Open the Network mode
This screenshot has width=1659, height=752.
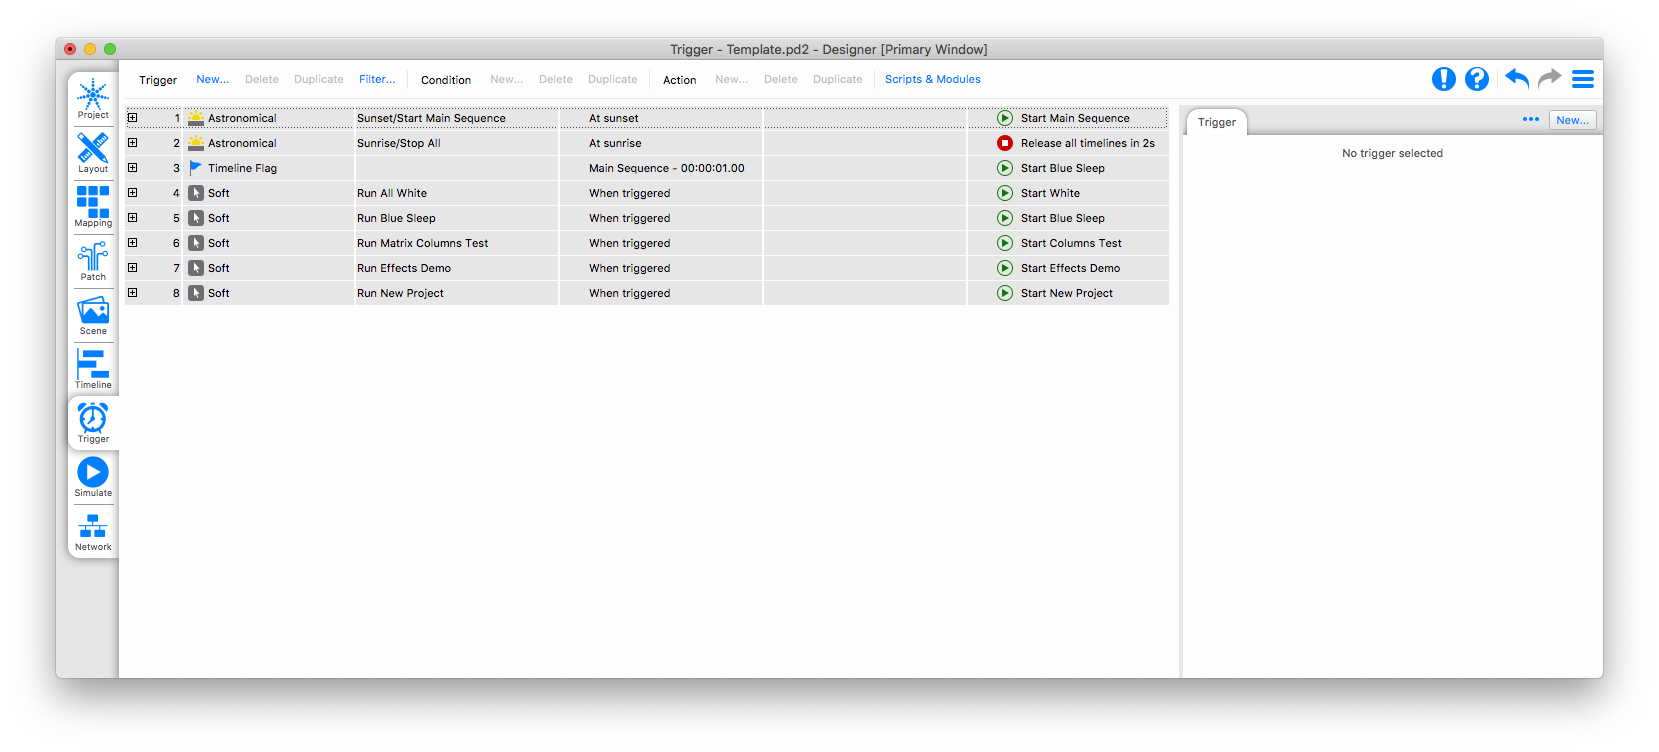pyautogui.click(x=93, y=531)
